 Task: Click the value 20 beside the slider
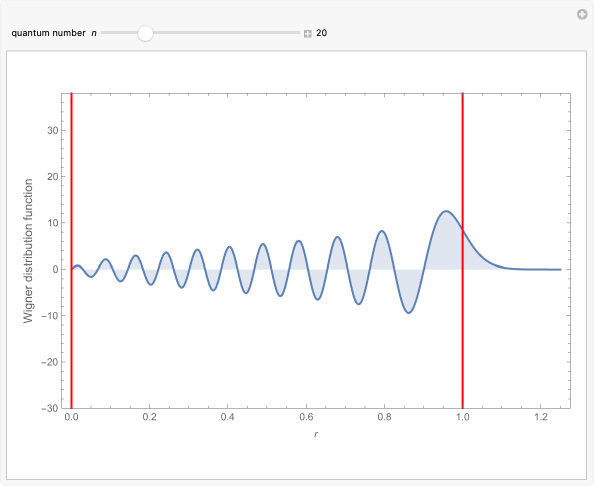(321, 33)
